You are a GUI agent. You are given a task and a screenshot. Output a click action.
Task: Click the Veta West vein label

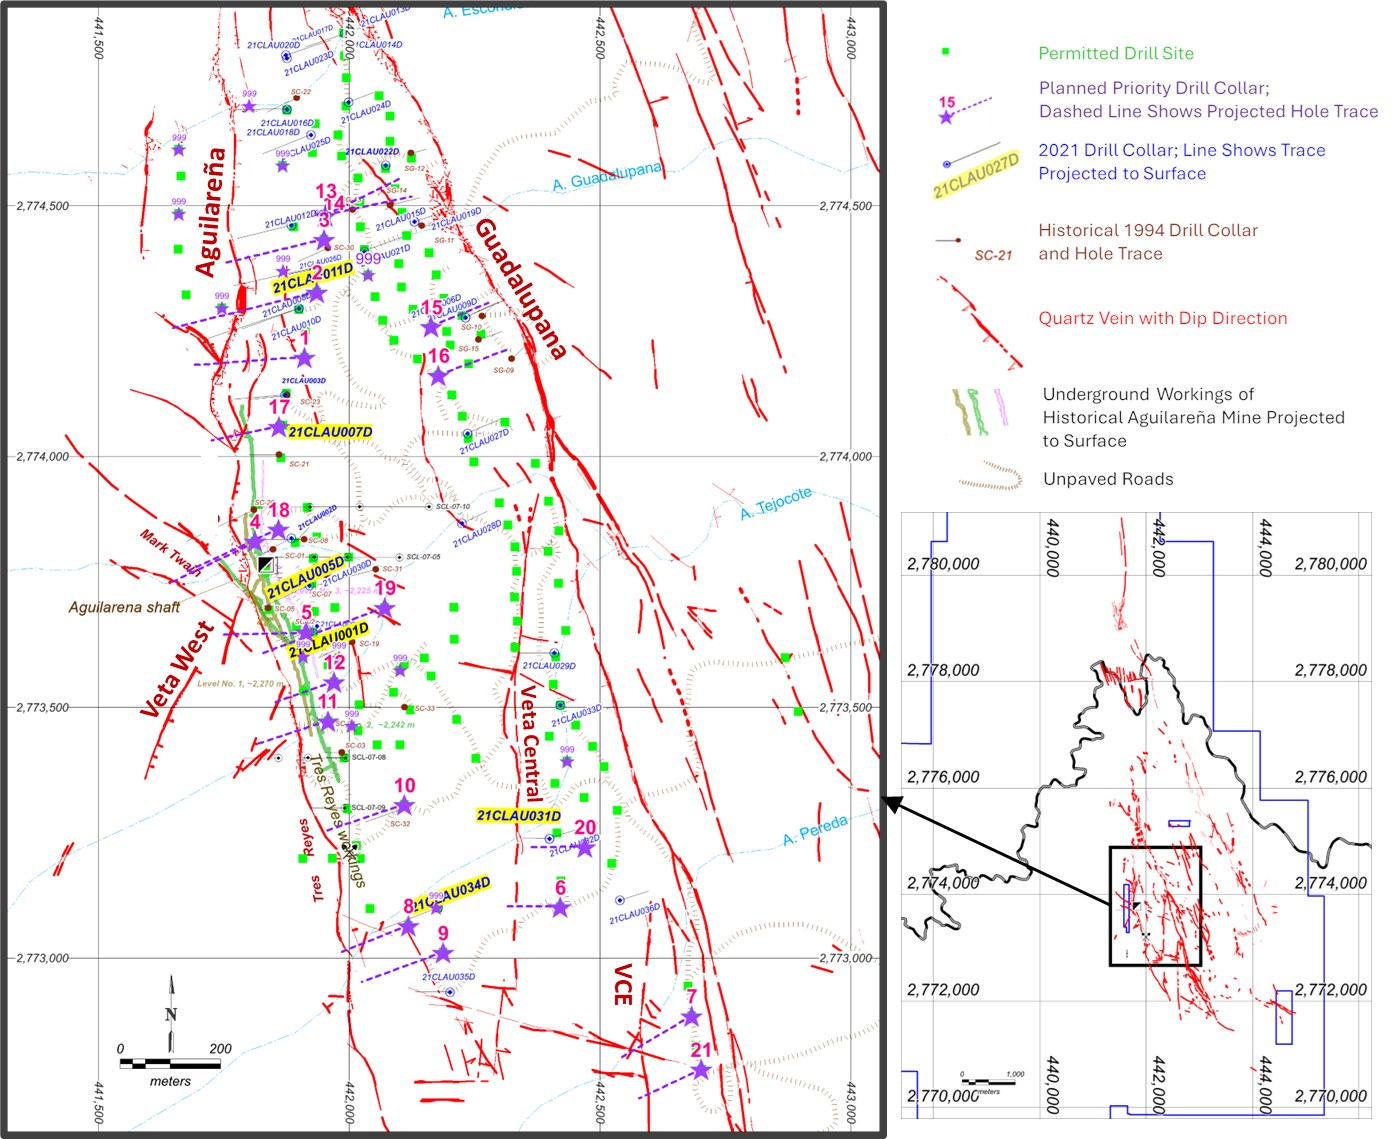click(178, 669)
